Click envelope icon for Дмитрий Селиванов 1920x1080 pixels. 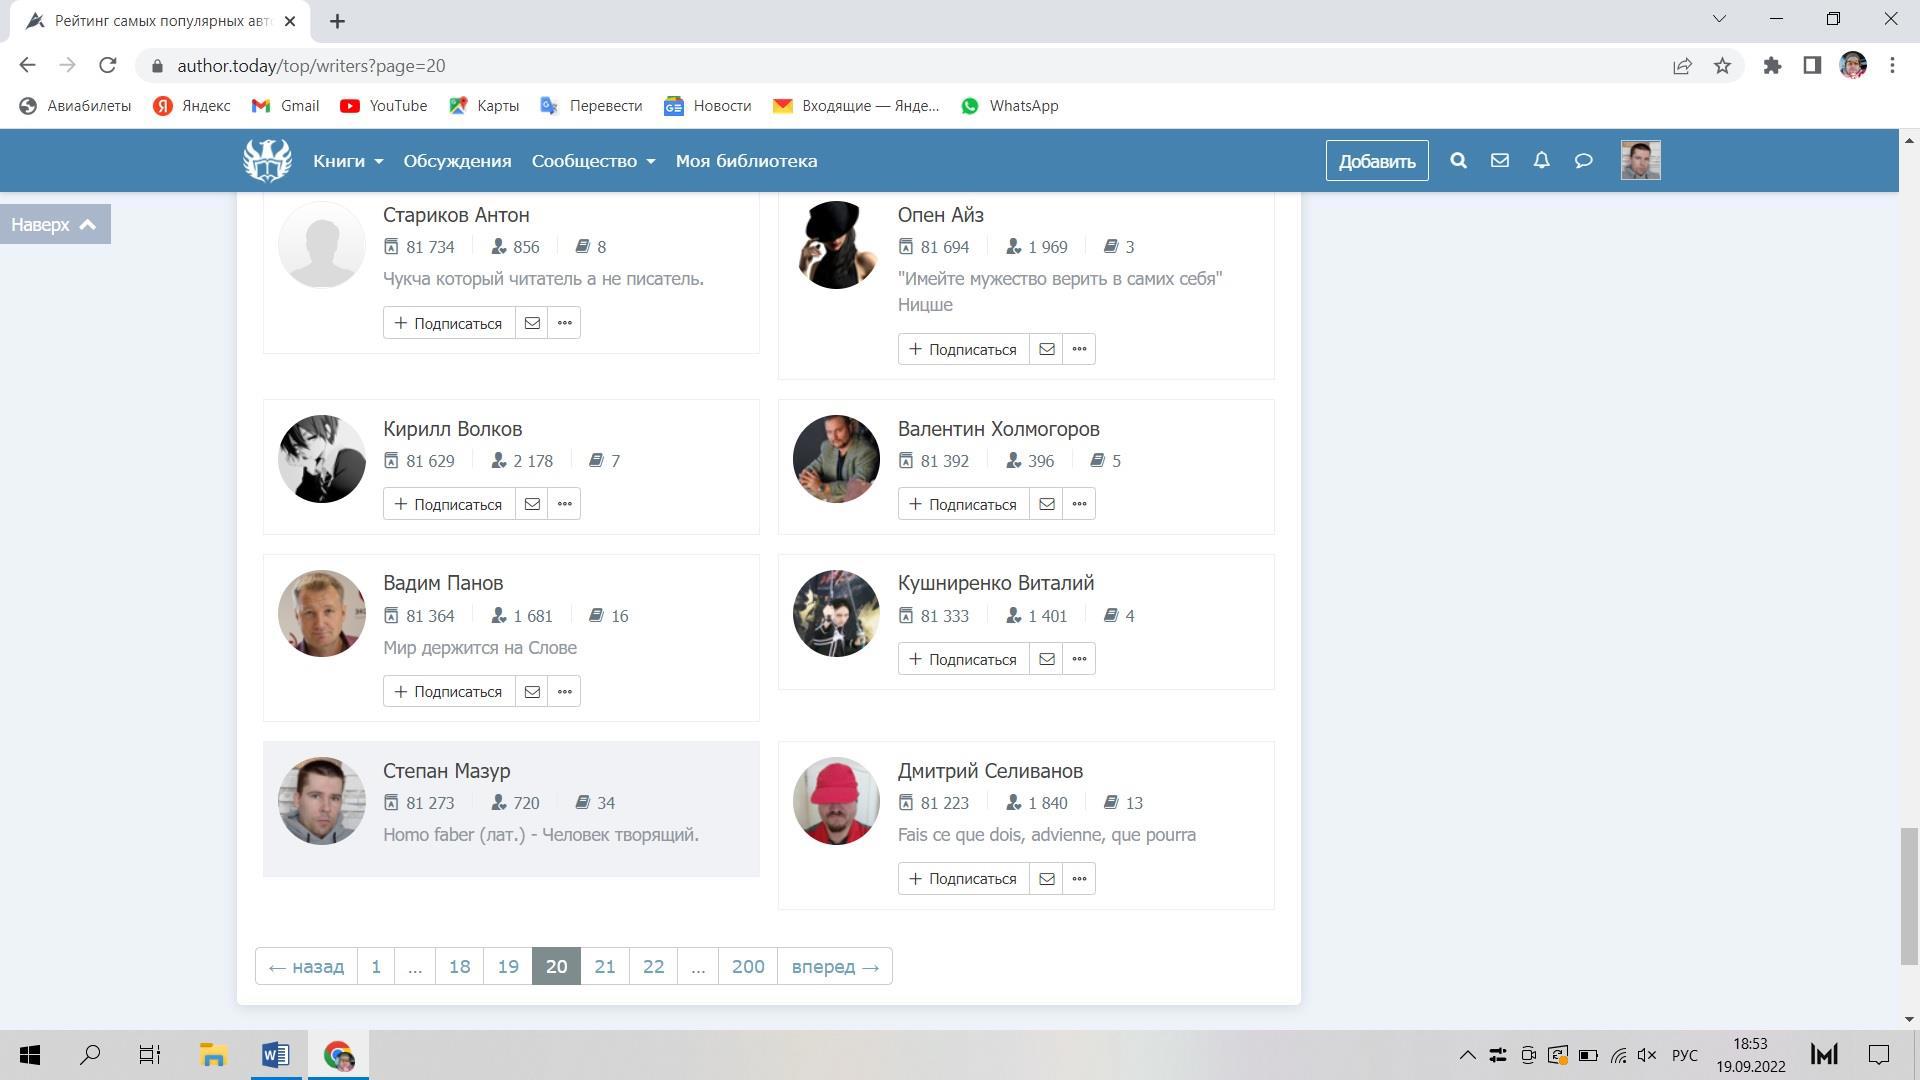pyautogui.click(x=1046, y=879)
